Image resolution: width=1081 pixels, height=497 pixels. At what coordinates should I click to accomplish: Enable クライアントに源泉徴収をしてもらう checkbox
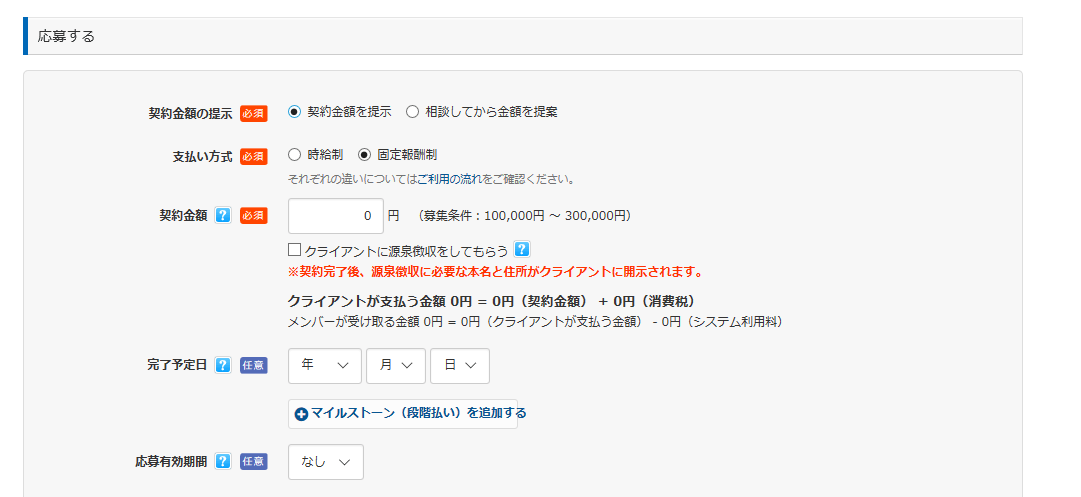click(295, 250)
